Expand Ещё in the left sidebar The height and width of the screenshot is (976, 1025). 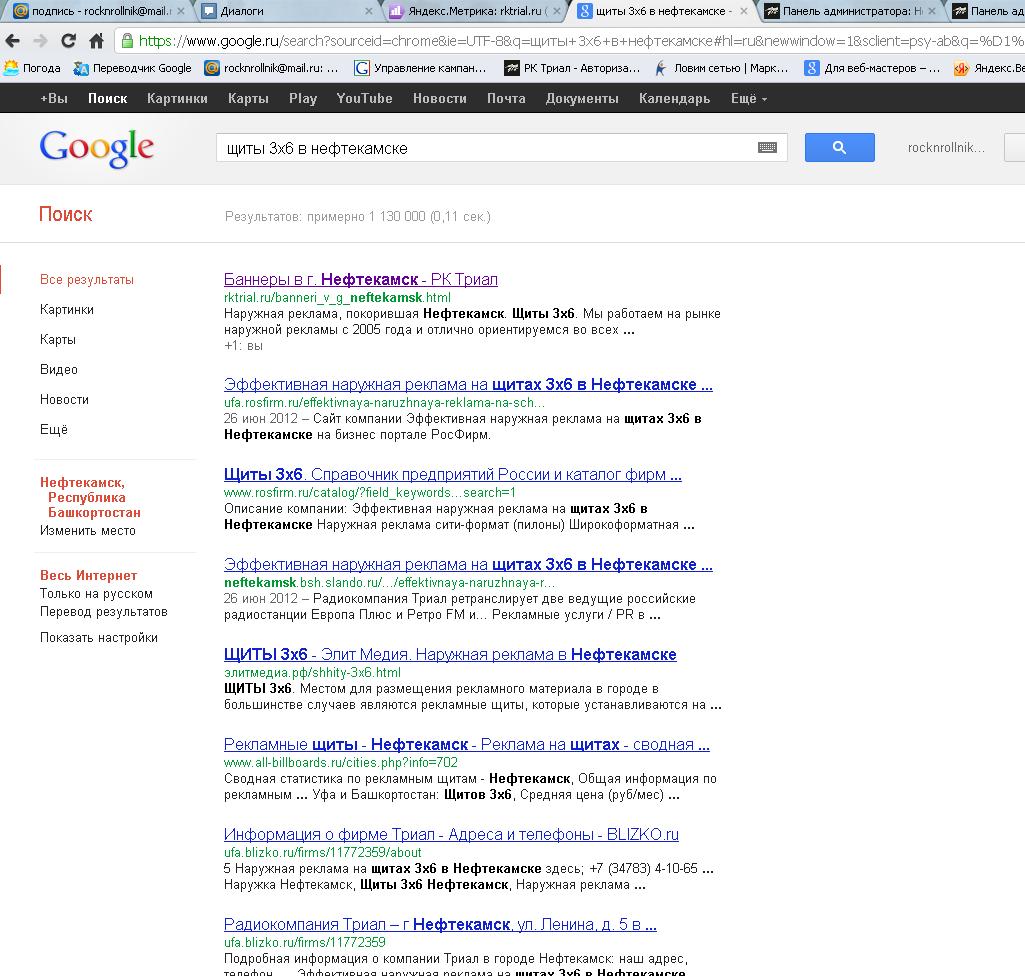54,430
